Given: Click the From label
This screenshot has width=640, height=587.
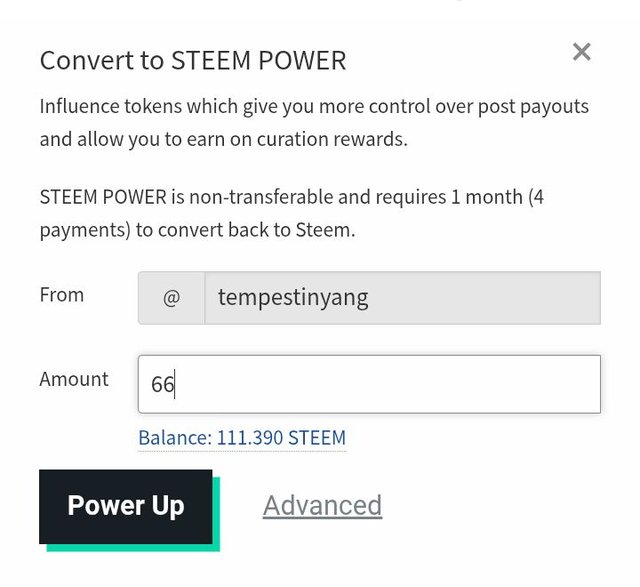Looking at the screenshot, I should pos(62,295).
